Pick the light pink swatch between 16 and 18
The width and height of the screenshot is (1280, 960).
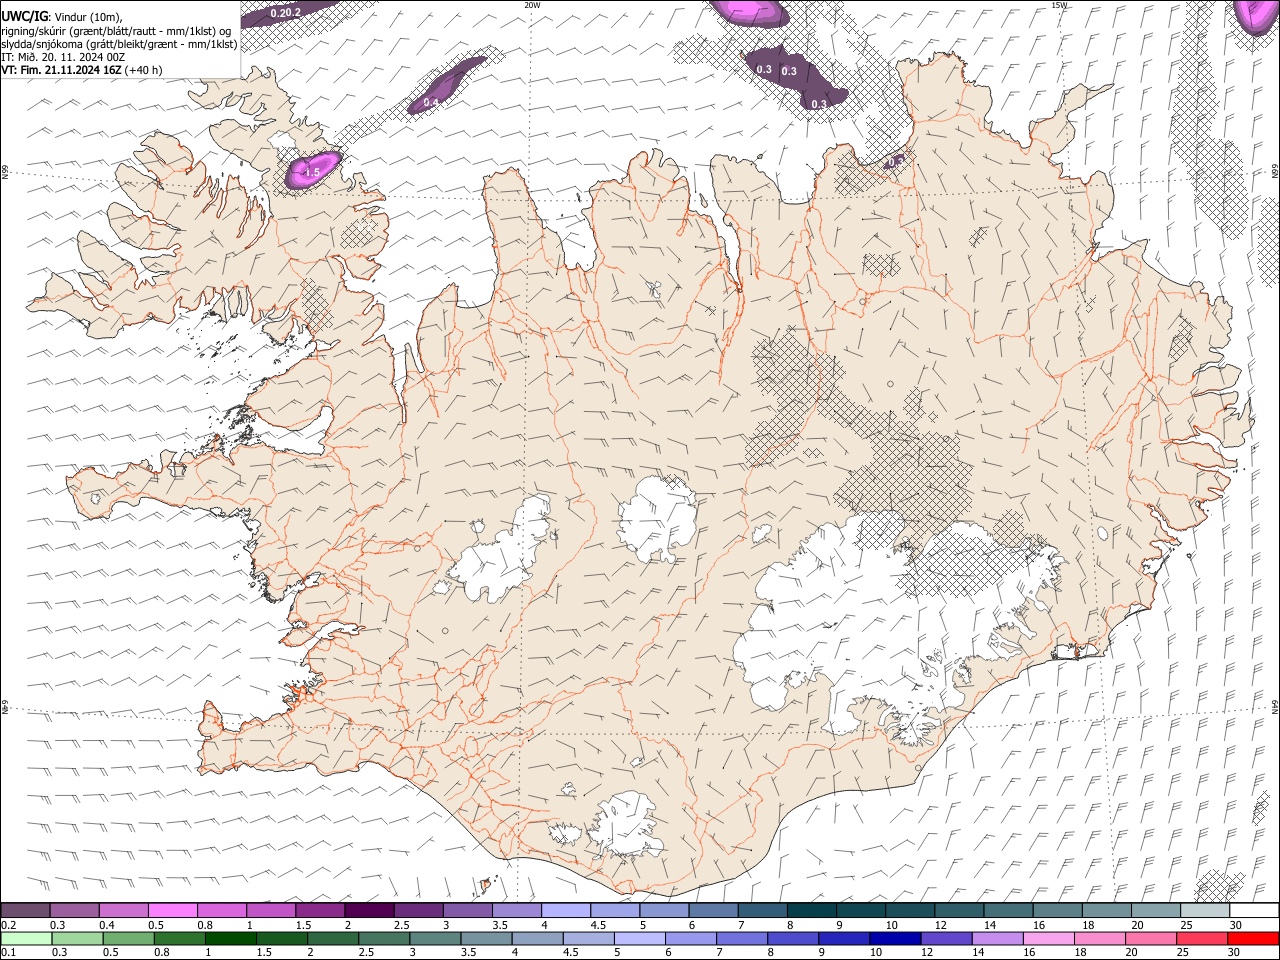1047,938
